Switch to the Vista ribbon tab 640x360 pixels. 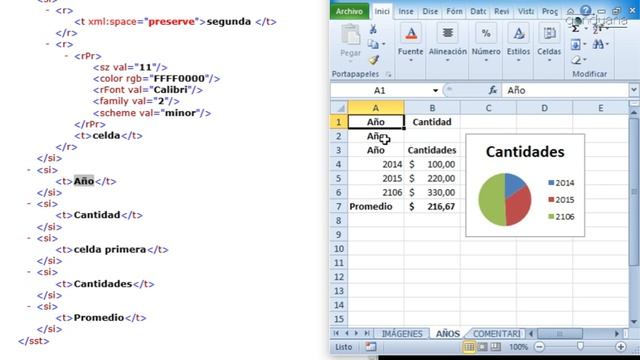click(526, 11)
